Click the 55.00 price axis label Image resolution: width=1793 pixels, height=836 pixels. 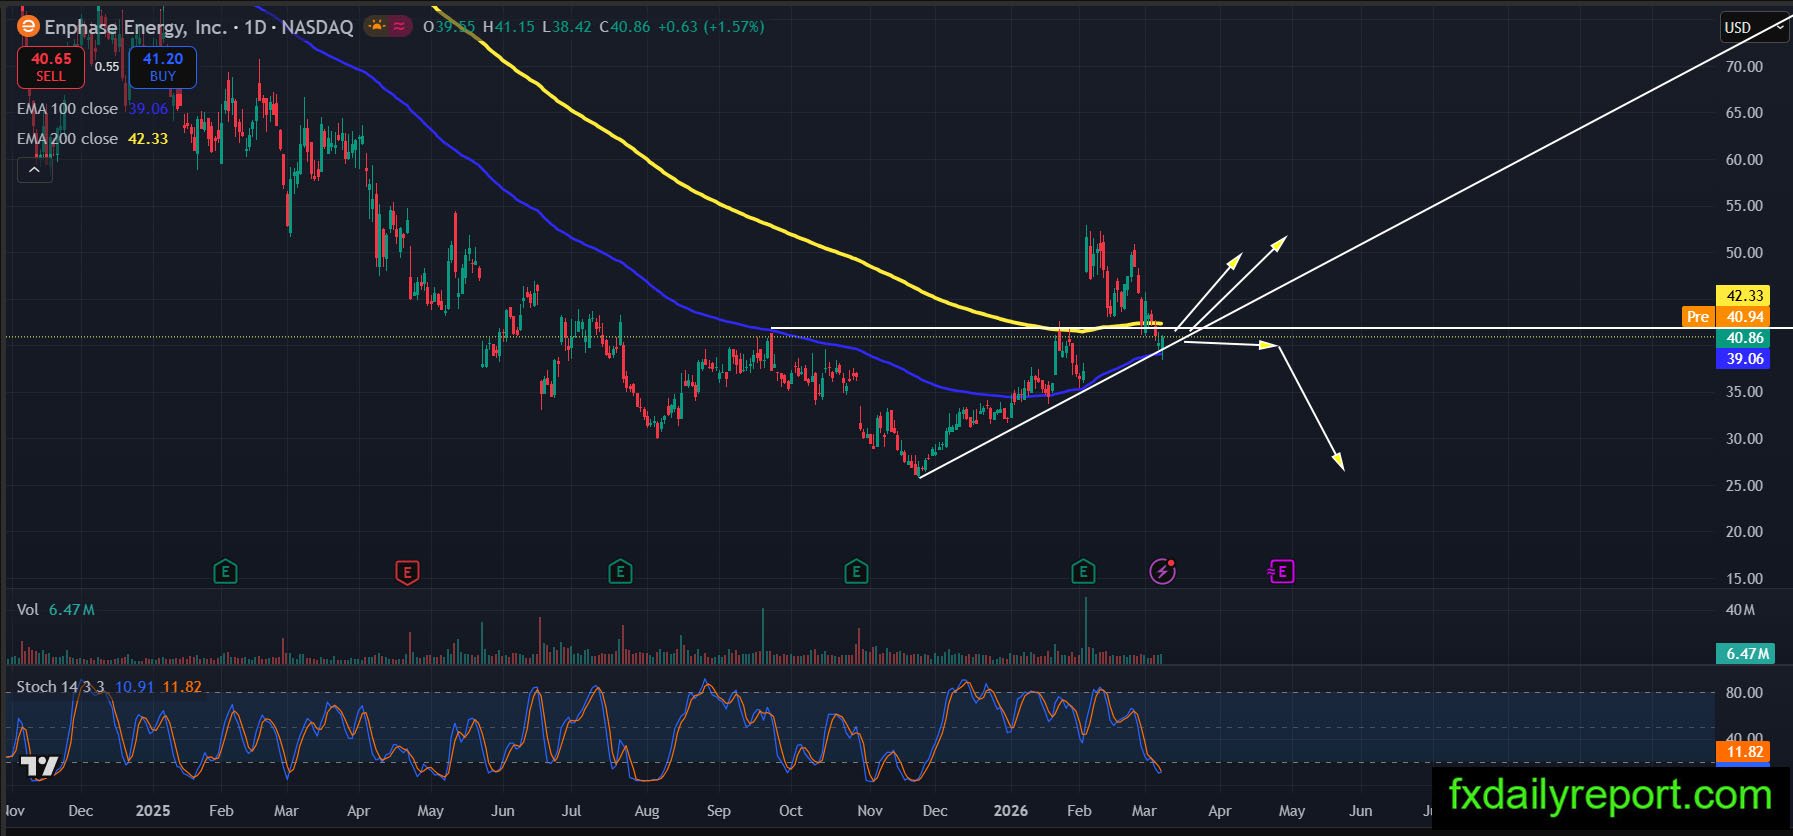1744,206
